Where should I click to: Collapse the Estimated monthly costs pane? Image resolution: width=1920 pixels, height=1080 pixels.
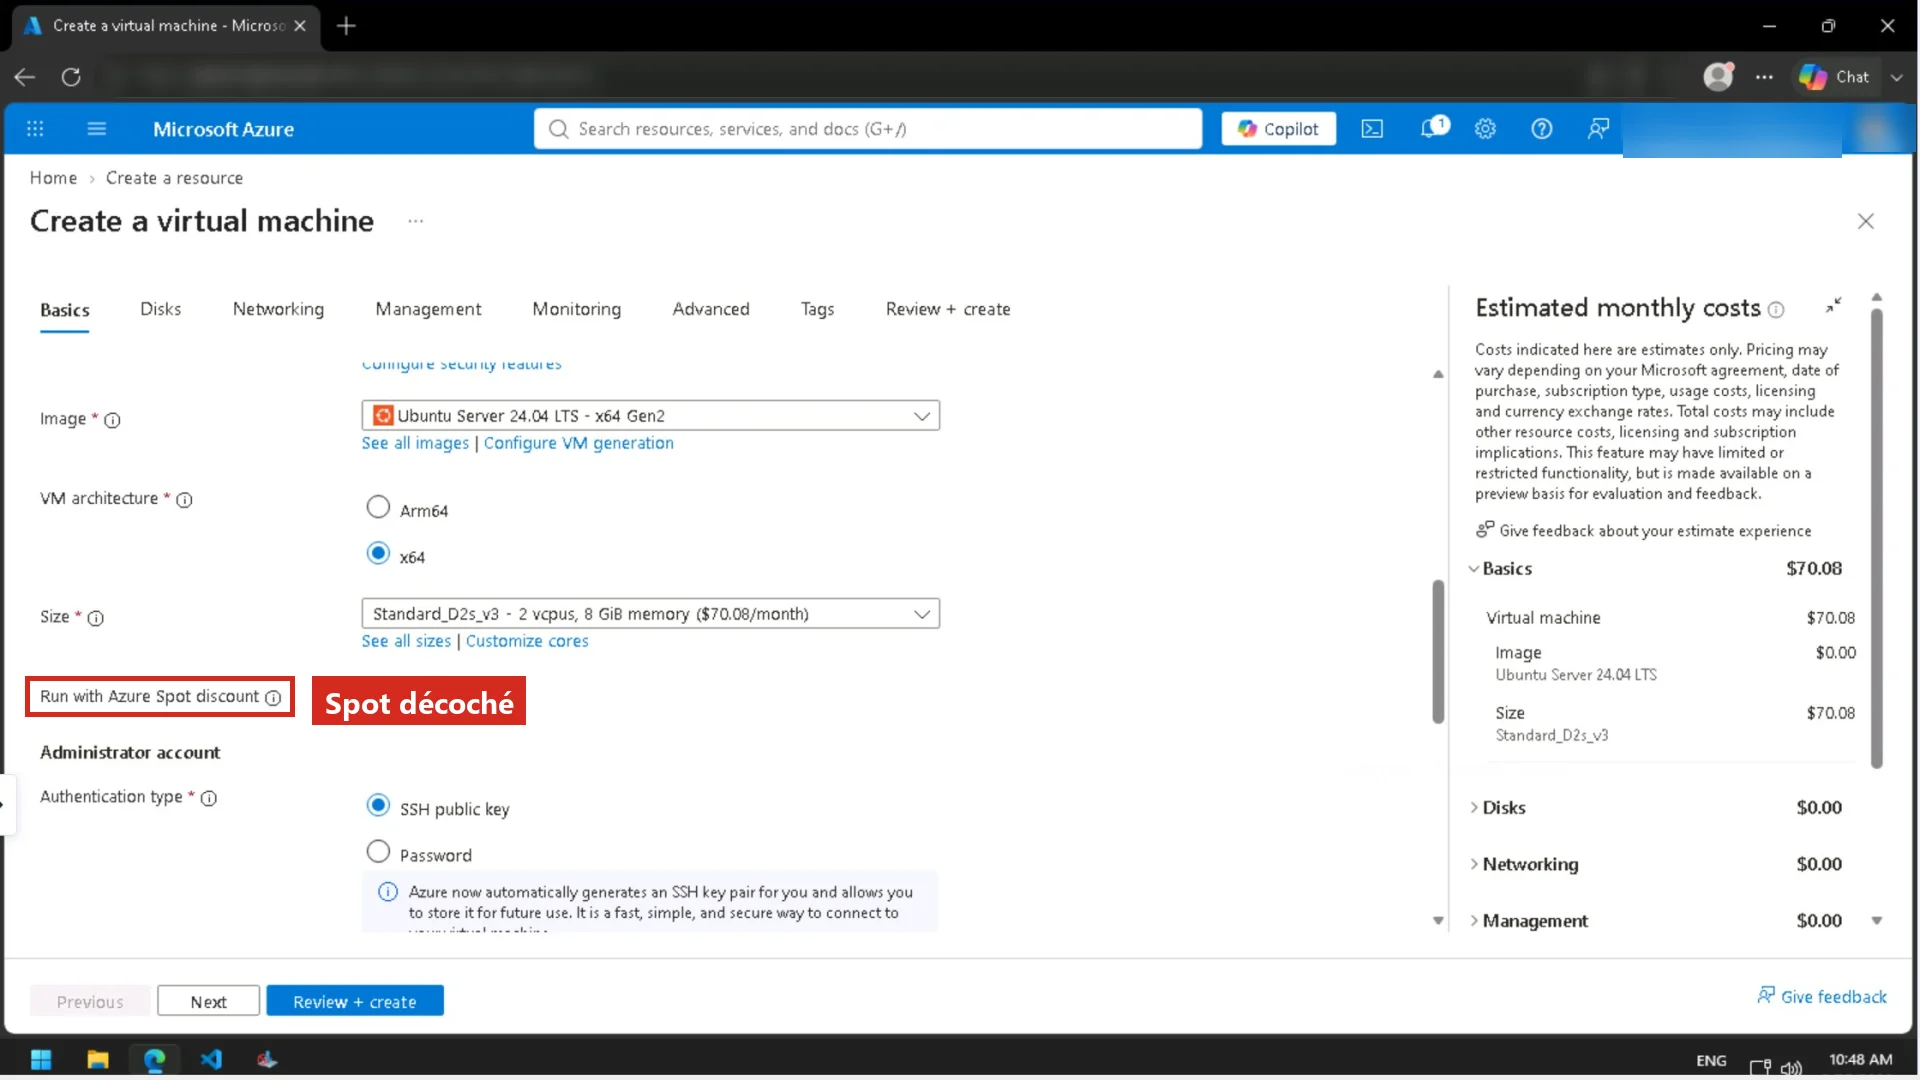pyautogui.click(x=1833, y=305)
